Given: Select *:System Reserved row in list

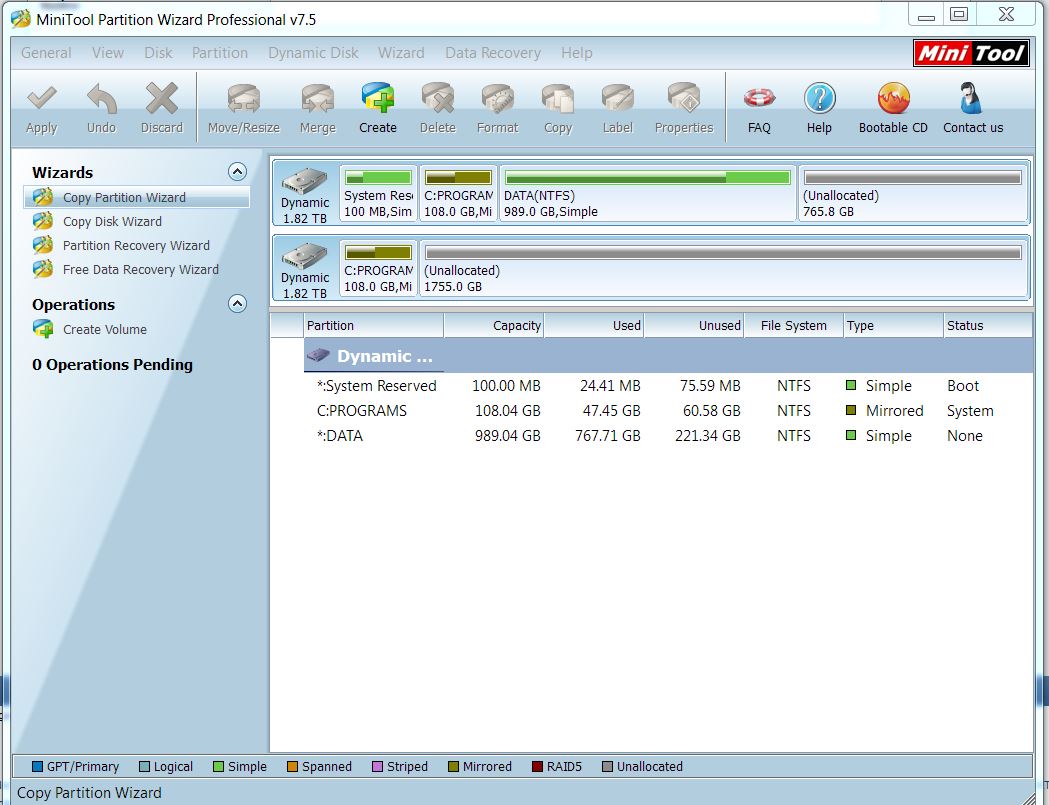Looking at the screenshot, I should (x=668, y=386).
